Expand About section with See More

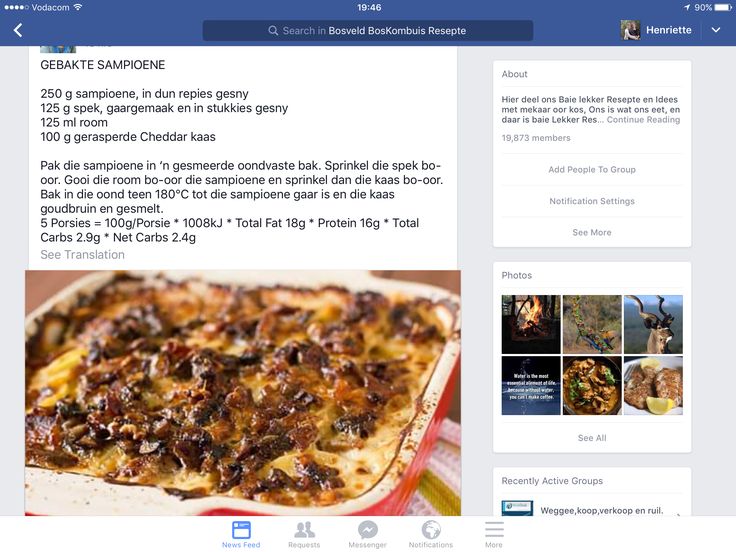(592, 232)
